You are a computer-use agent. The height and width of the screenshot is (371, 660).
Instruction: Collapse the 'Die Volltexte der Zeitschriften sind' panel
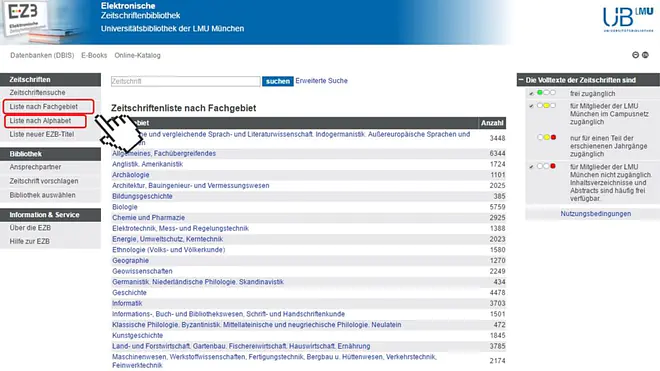521,80
